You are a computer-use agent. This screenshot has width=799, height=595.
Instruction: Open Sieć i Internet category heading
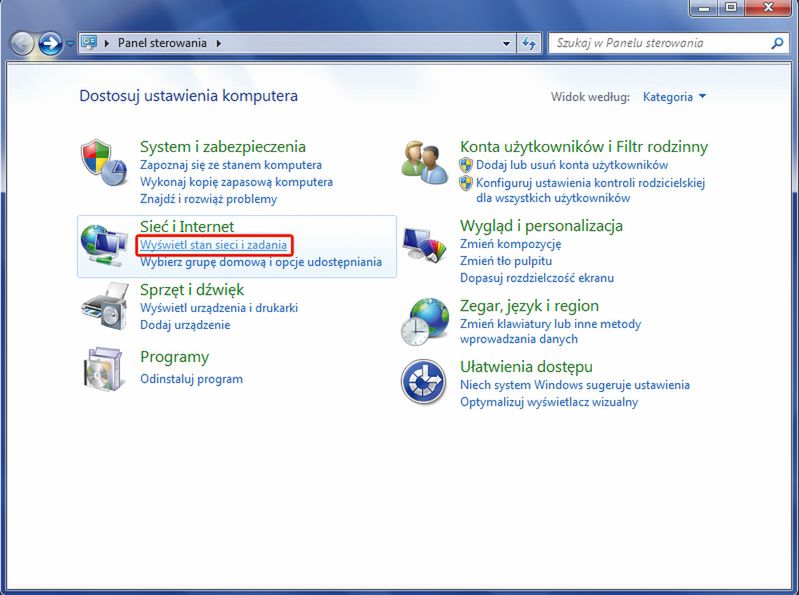(187, 226)
